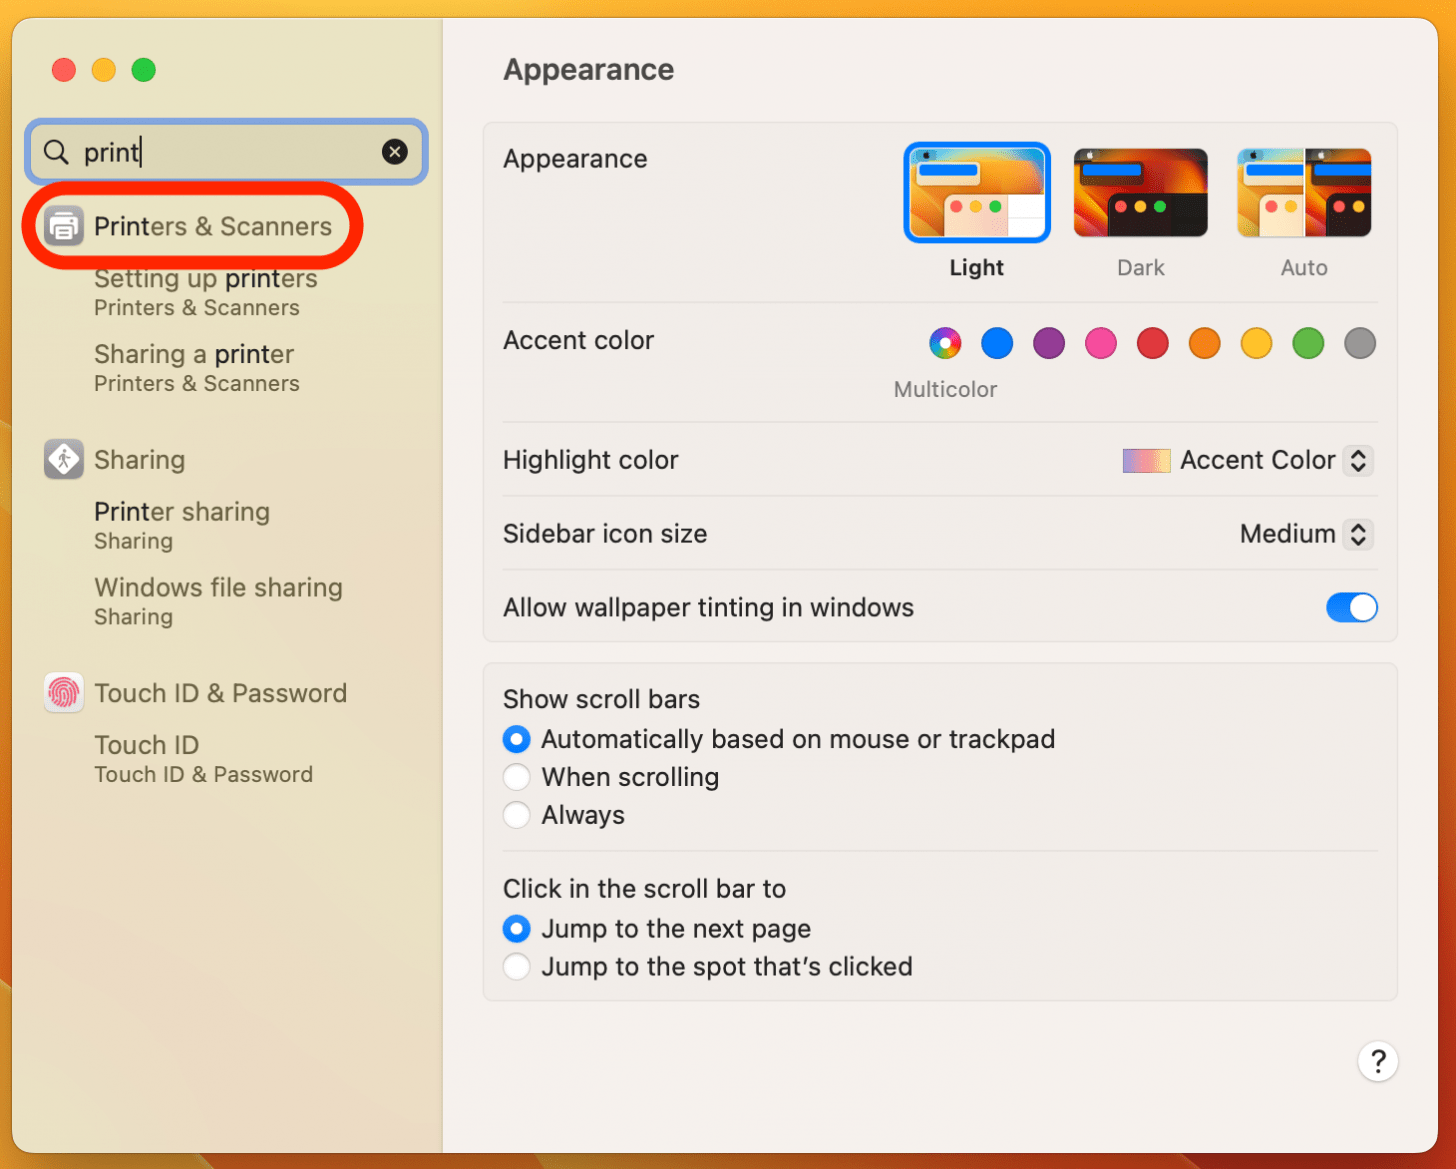Viewport: 1456px width, 1169px height.
Task: Select 'Always' show scroll bars option
Action: coord(517,815)
